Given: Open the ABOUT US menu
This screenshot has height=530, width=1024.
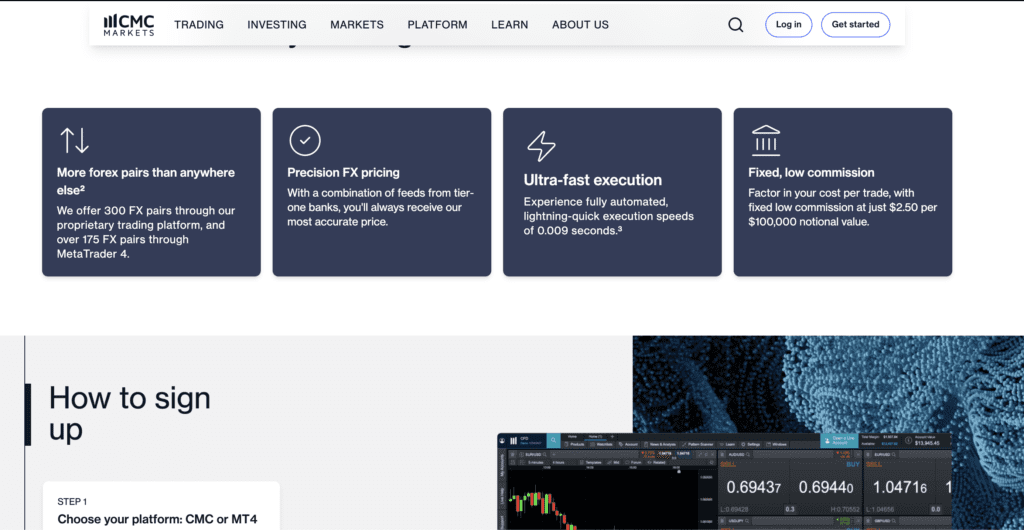Looking at the screenshot, I should click(x=581, y=25).
